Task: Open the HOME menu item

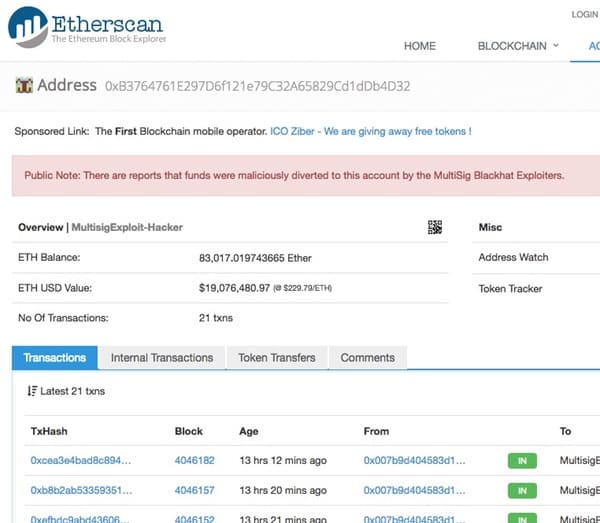Action: (420, 46)
